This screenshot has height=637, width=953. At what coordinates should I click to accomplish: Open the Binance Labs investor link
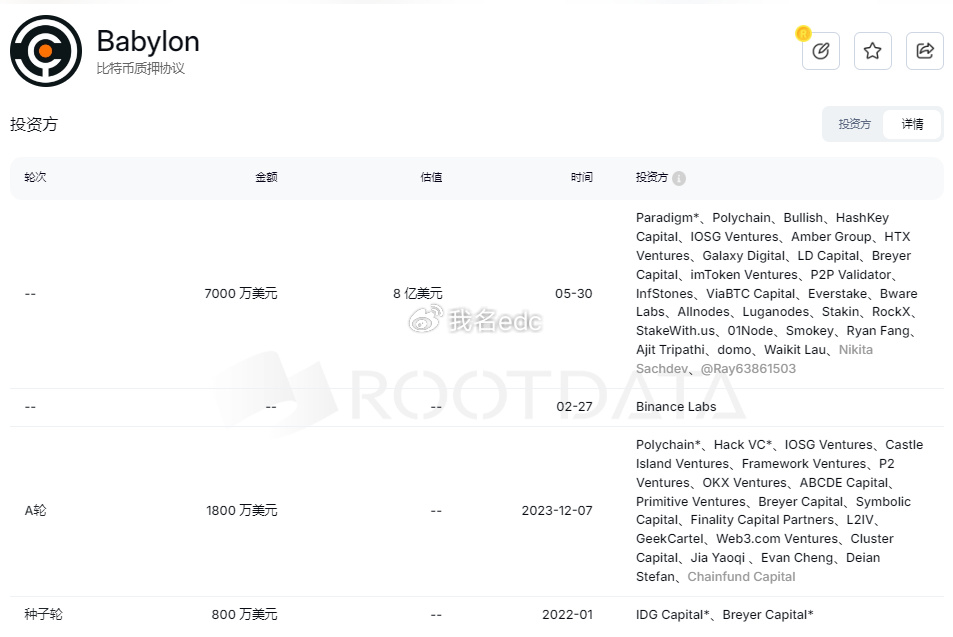click(x=676, y=407)
